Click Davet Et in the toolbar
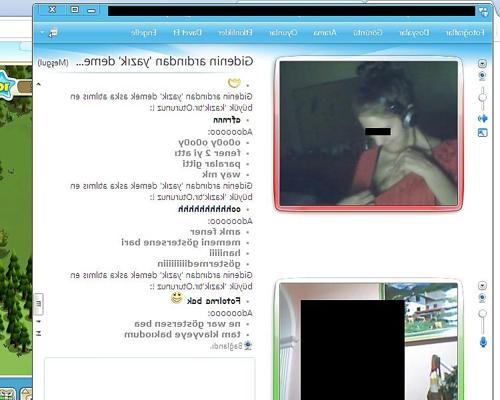Viewport: 500px width, 400px height. [187, 33]
